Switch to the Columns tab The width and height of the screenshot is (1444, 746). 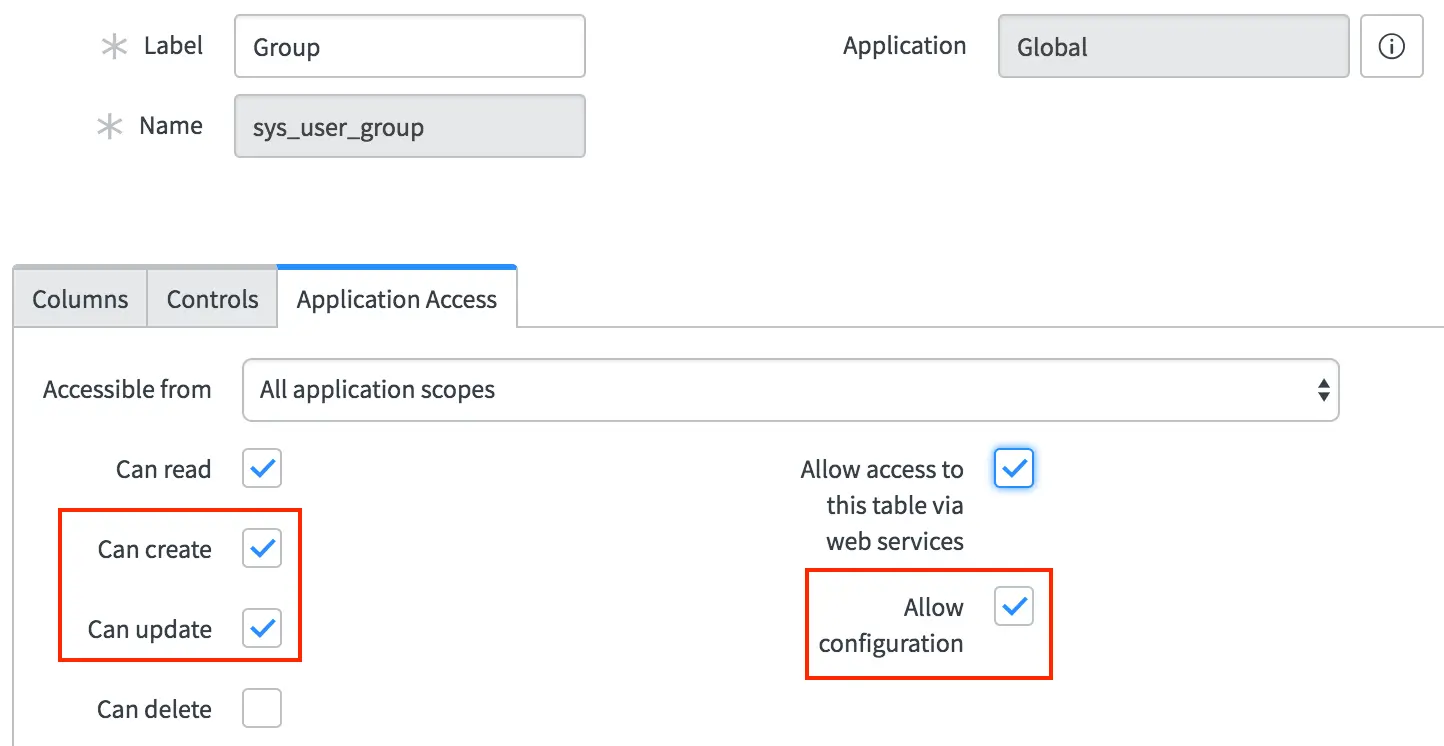[x=80, y=299]
